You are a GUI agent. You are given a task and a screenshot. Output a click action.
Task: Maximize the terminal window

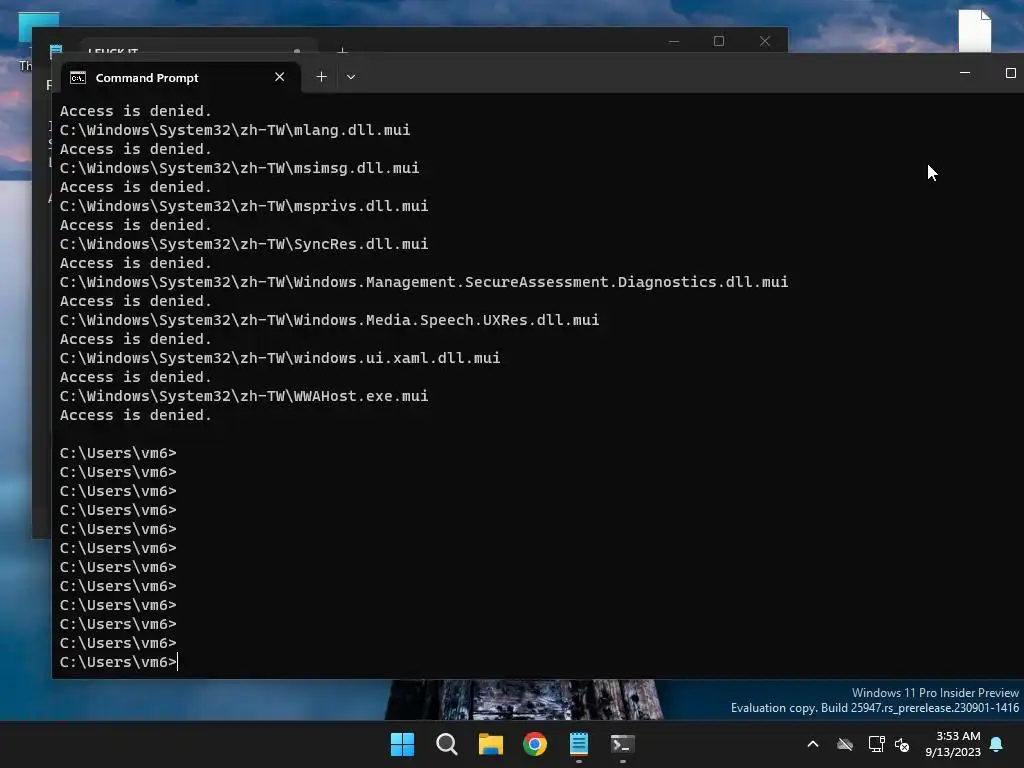click(1010, 72)
